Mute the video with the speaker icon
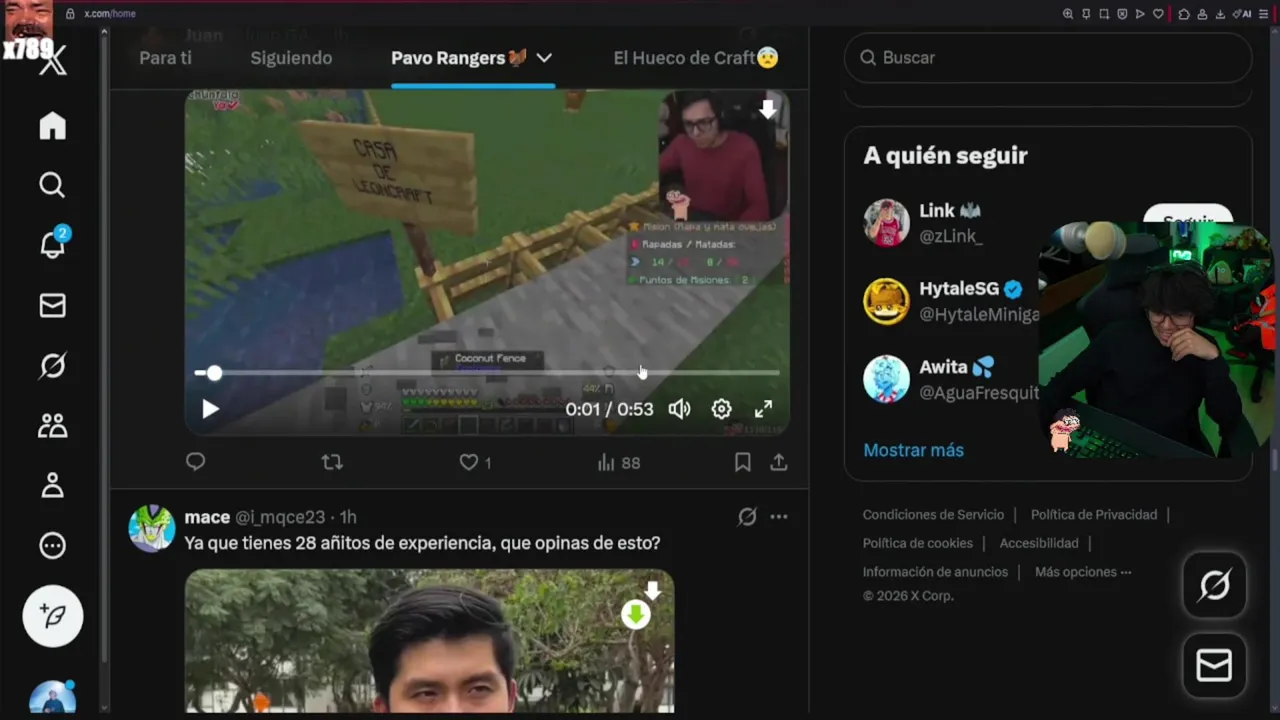Screen dimensions: 1280x720 [x=680, y=409]
